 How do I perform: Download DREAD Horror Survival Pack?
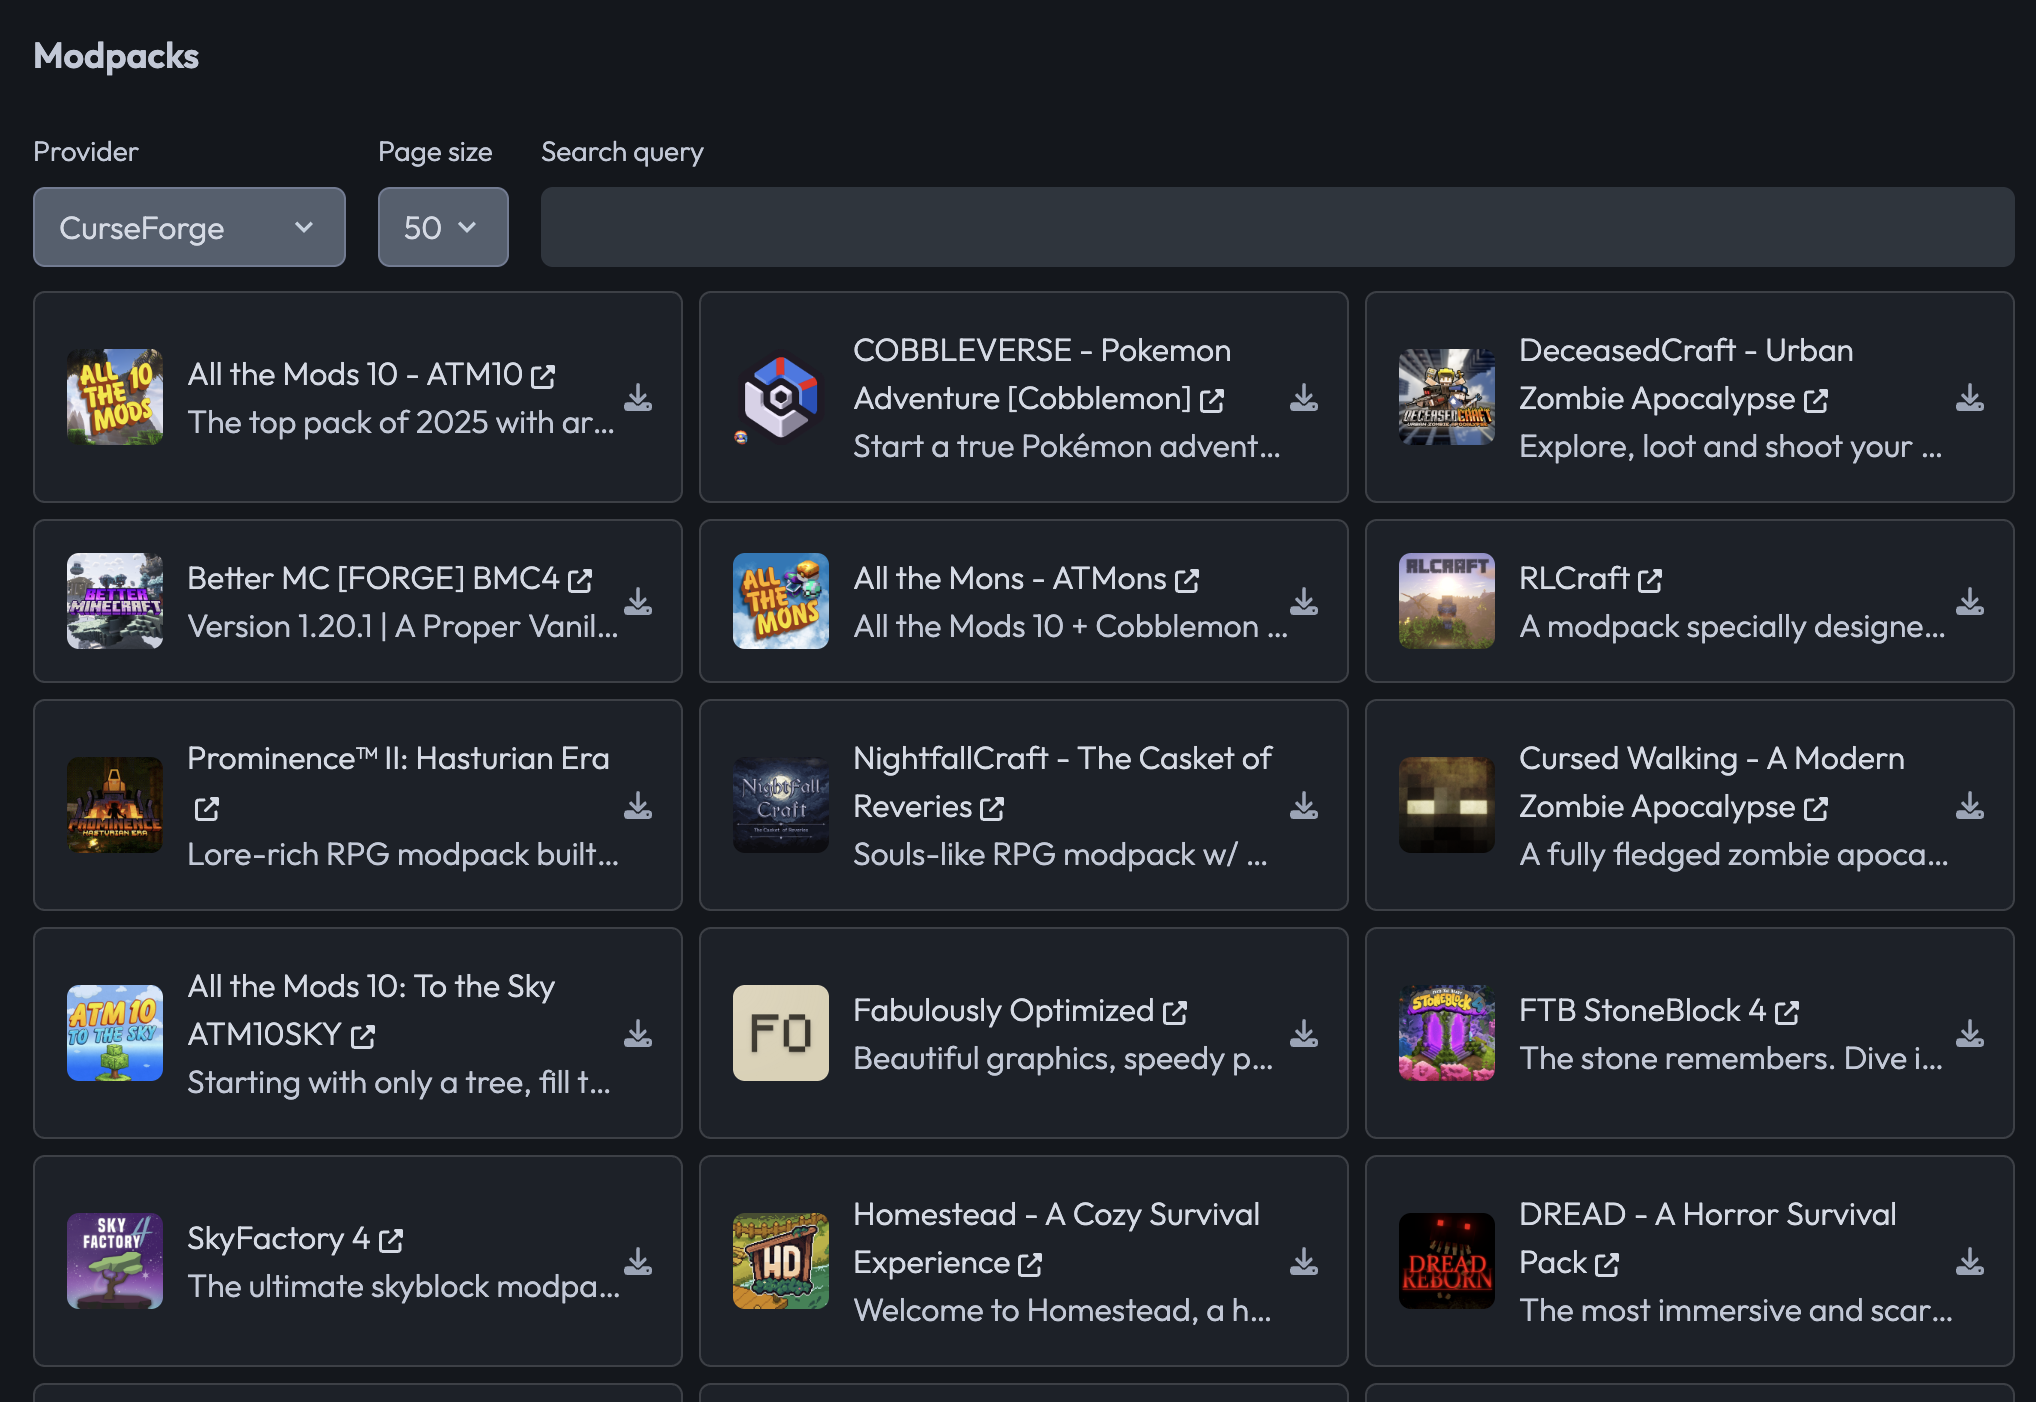pyautogui.click(x=1969, y=1262)
